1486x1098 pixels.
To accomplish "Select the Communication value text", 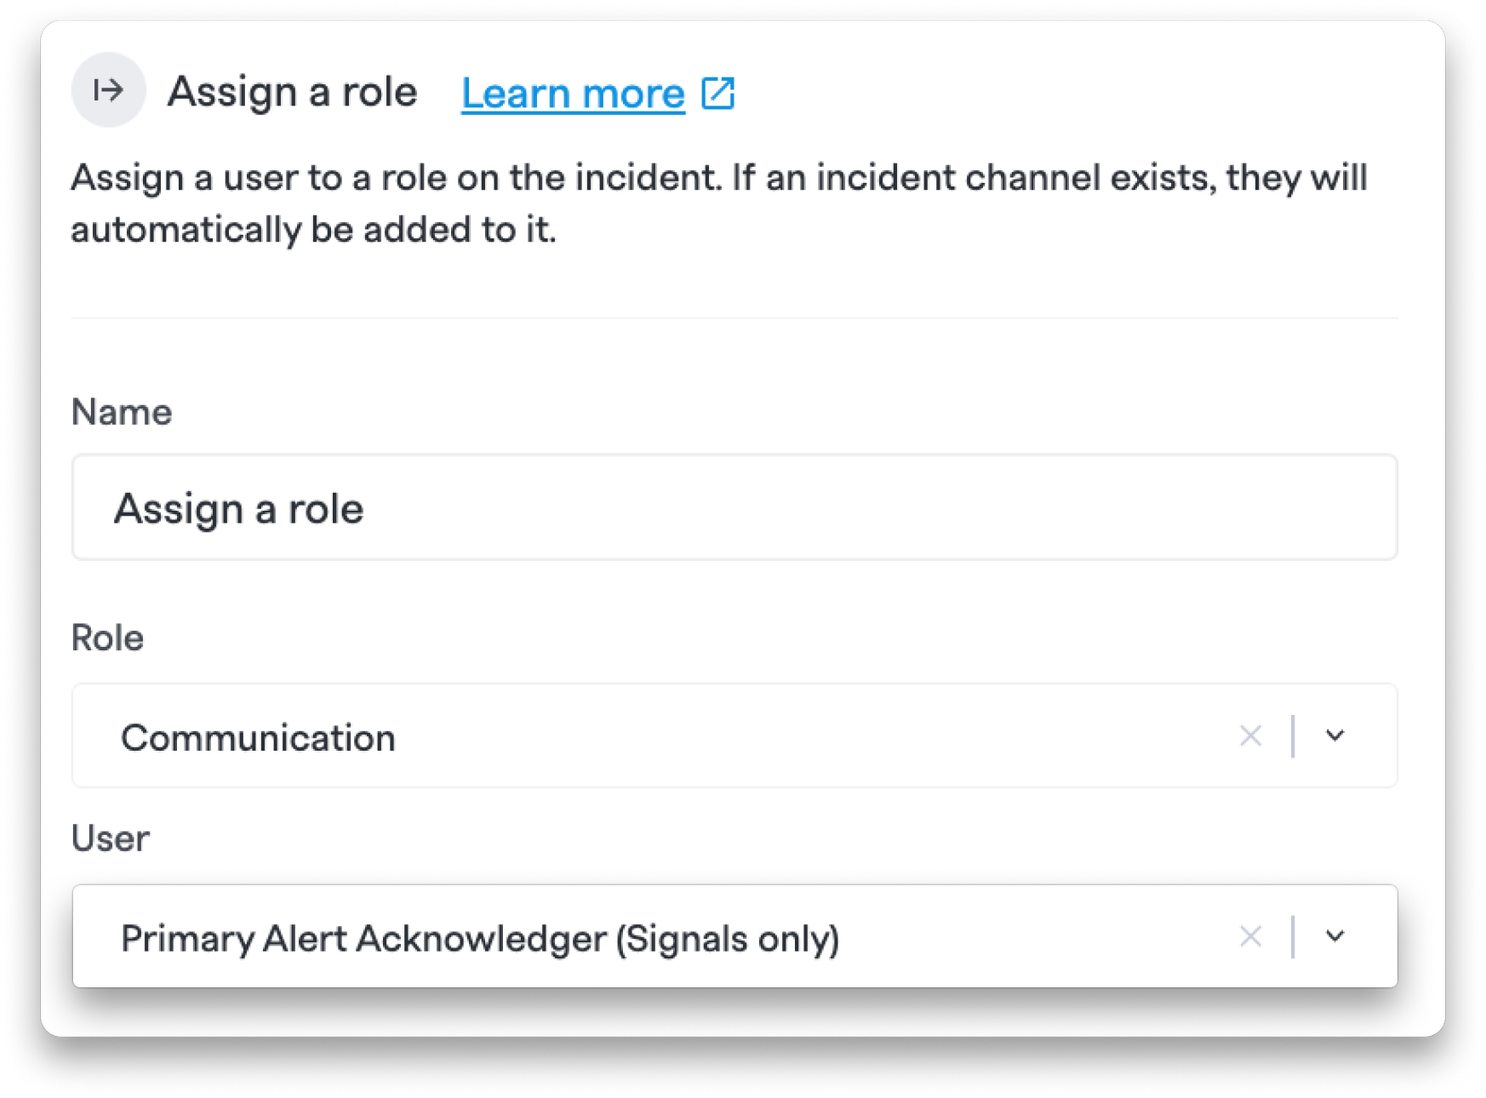I will (258, 738).
